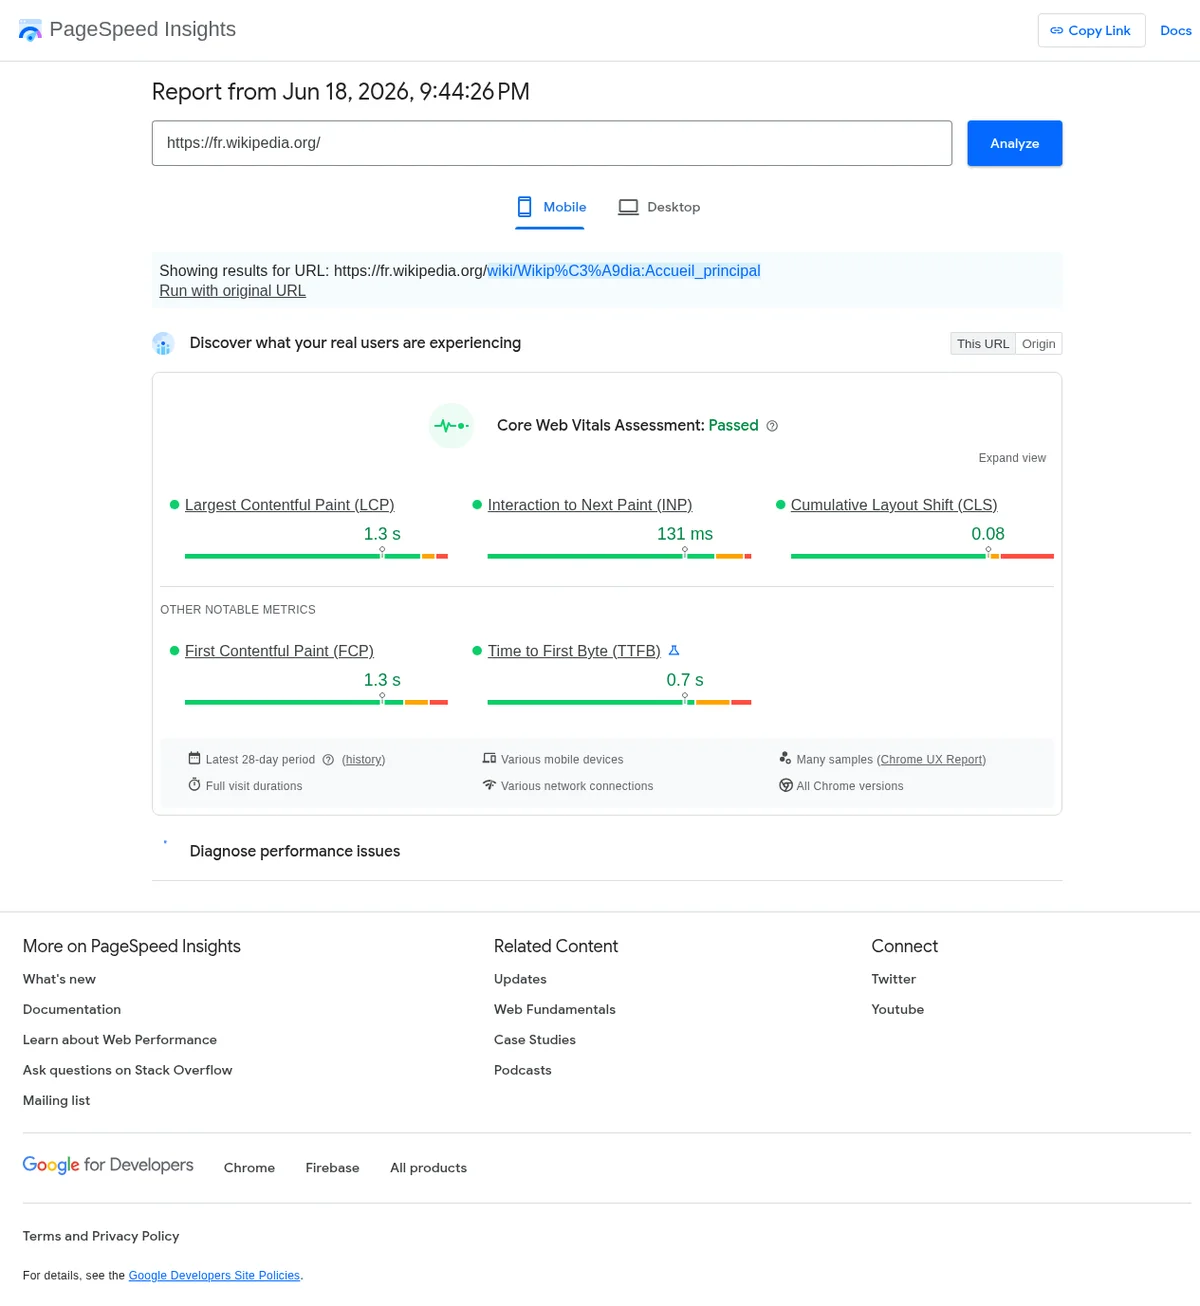
Task: Open the Documentation footer link
Action: (x=72, y=1009)
